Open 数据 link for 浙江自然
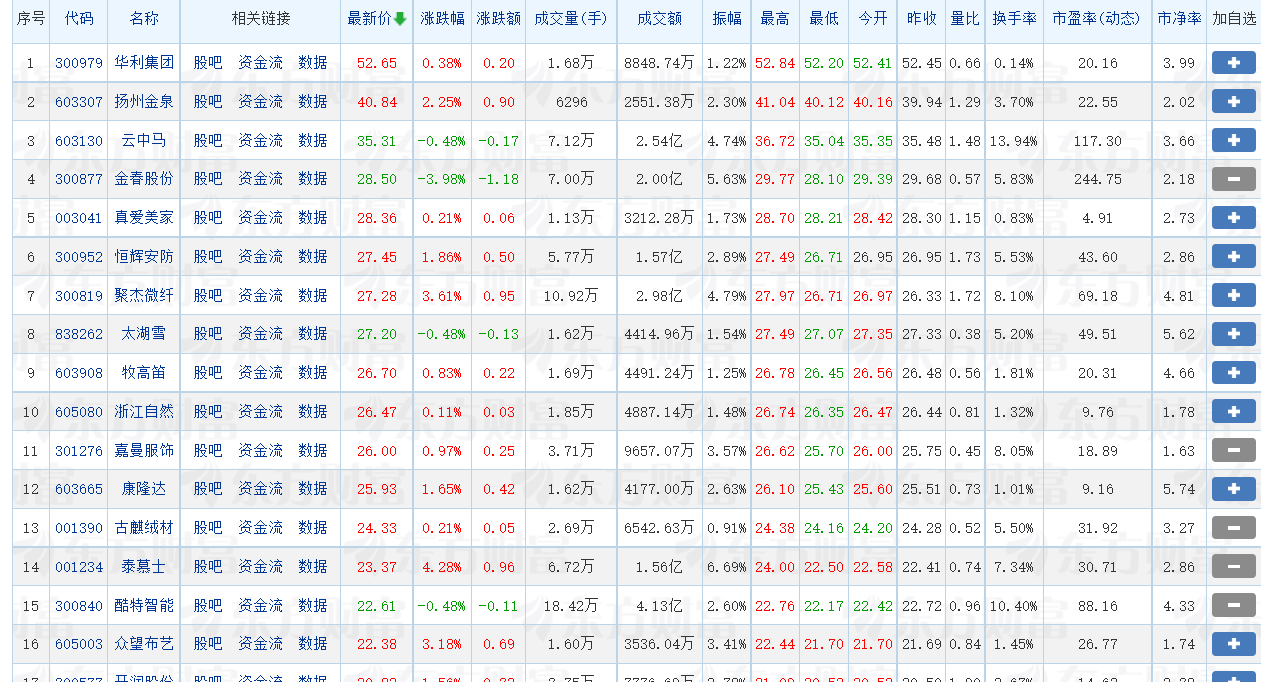The width and height of the screenshot is (1261, 682). click(x=313, y=412)
